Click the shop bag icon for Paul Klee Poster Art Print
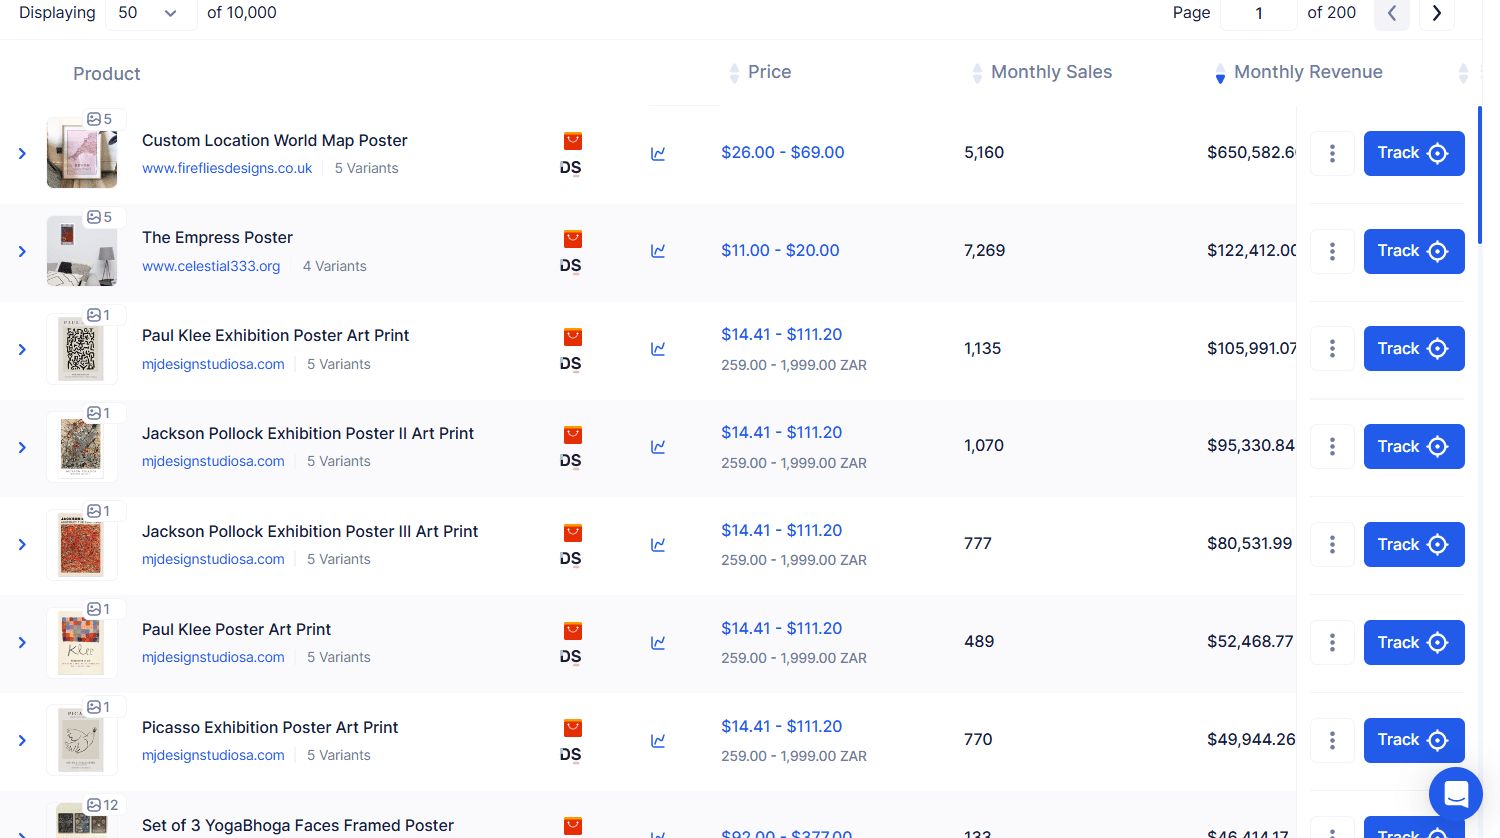This screenshot has width=1500, height=838. click(x=573, y=631)
